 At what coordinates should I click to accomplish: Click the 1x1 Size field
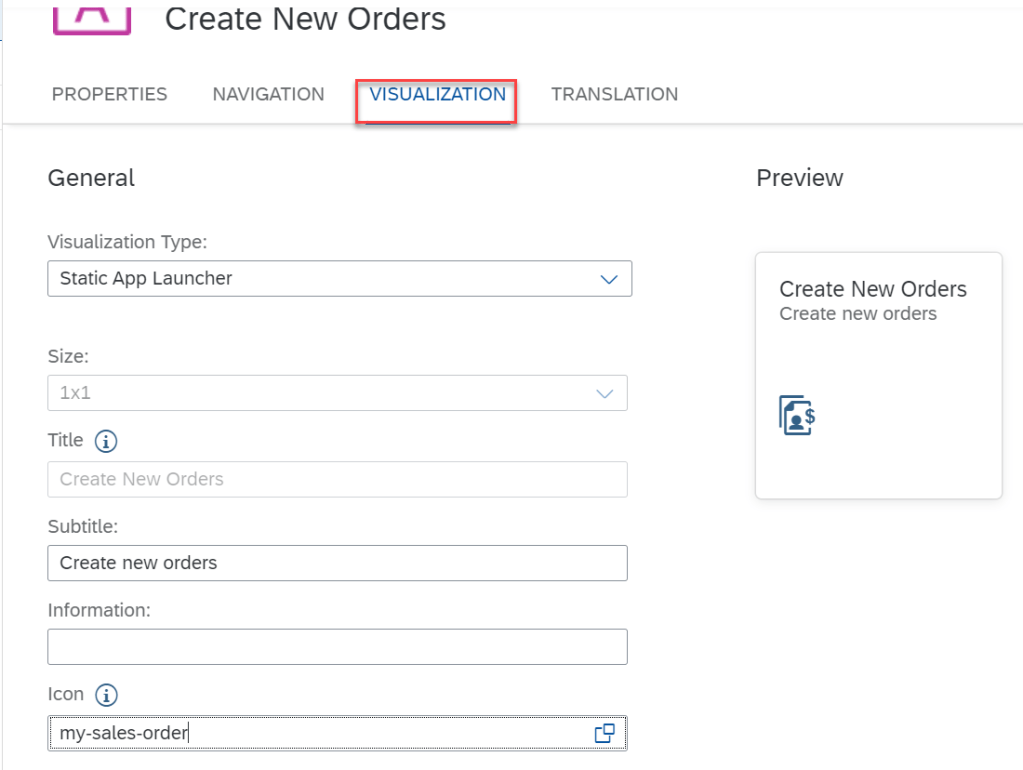pyautogui.click(x=300, y=393)
